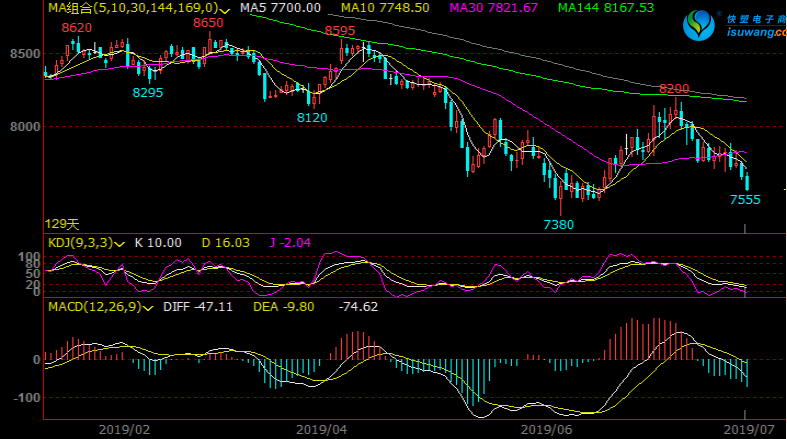Expand the MA组合 indicator dropdown arrow

(226, 9)
